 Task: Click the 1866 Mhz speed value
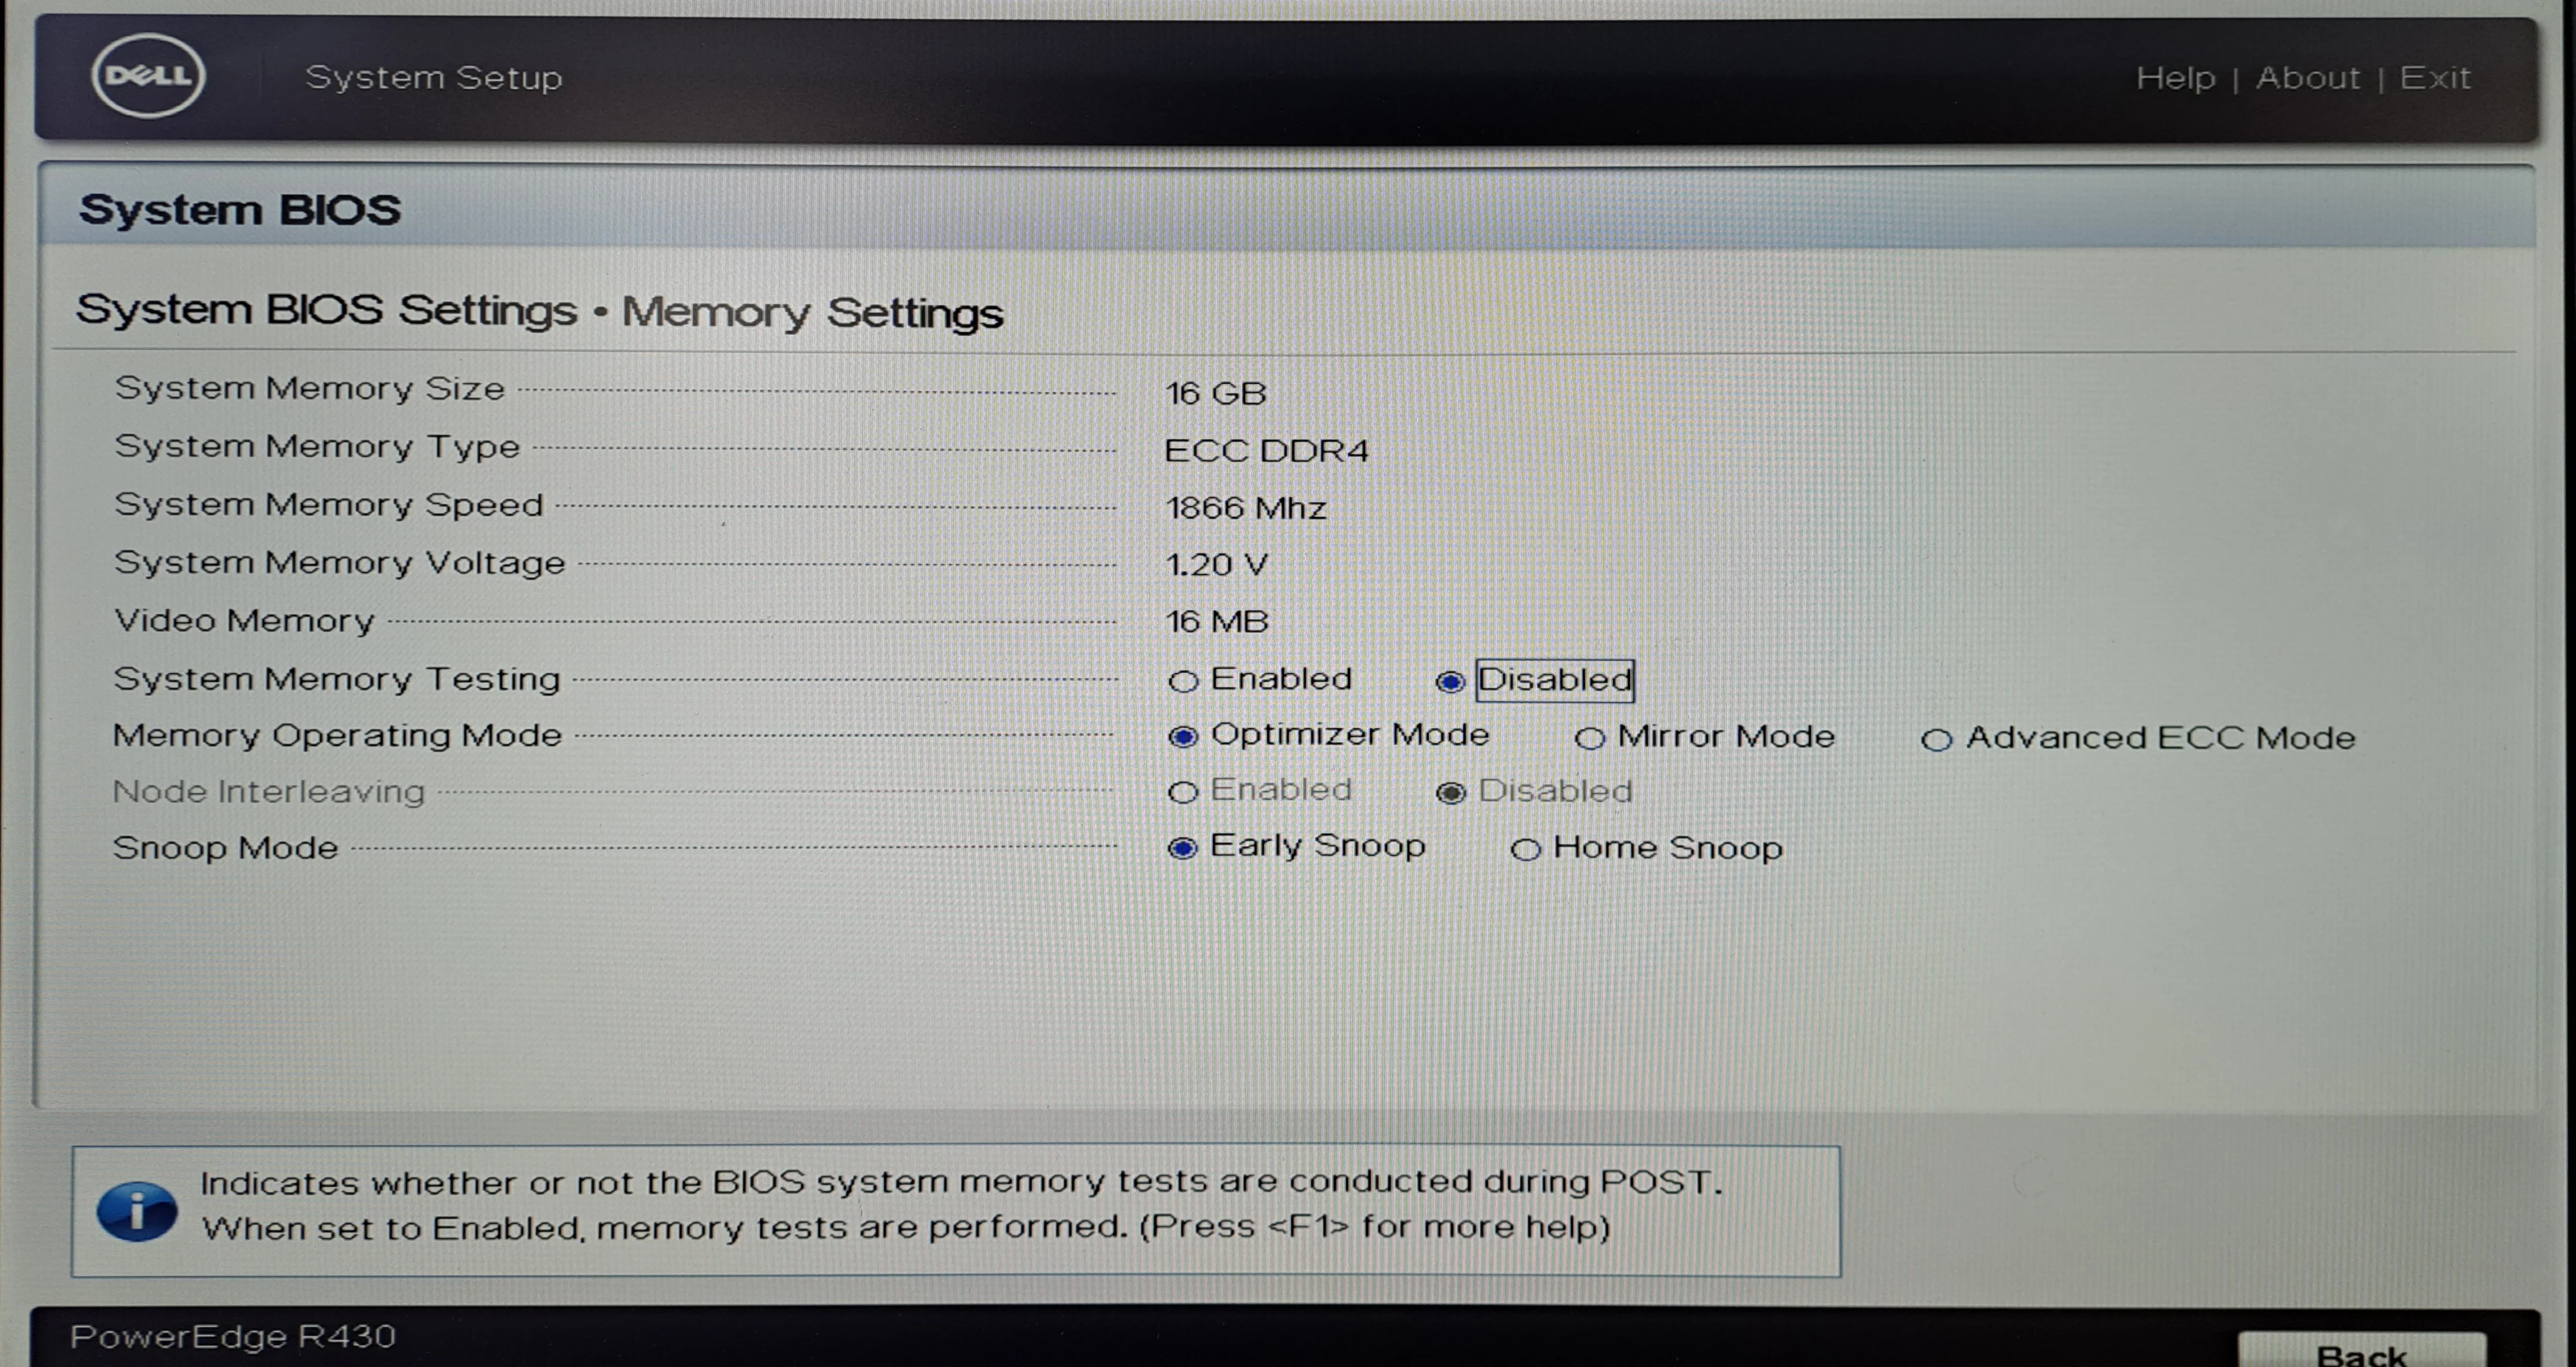click(x=1246, y=508)
